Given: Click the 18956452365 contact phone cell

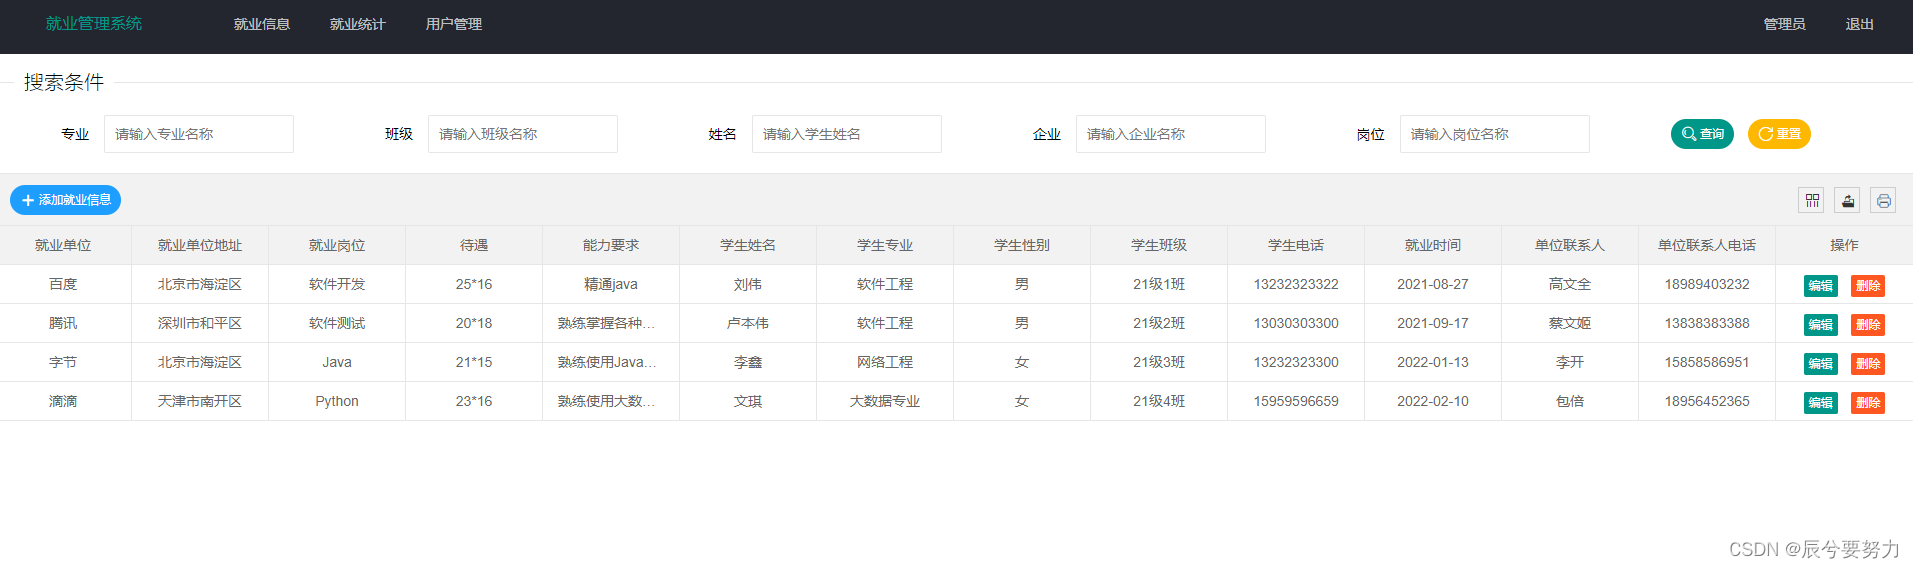Looking at the screenshot, I should (1707, 401).
